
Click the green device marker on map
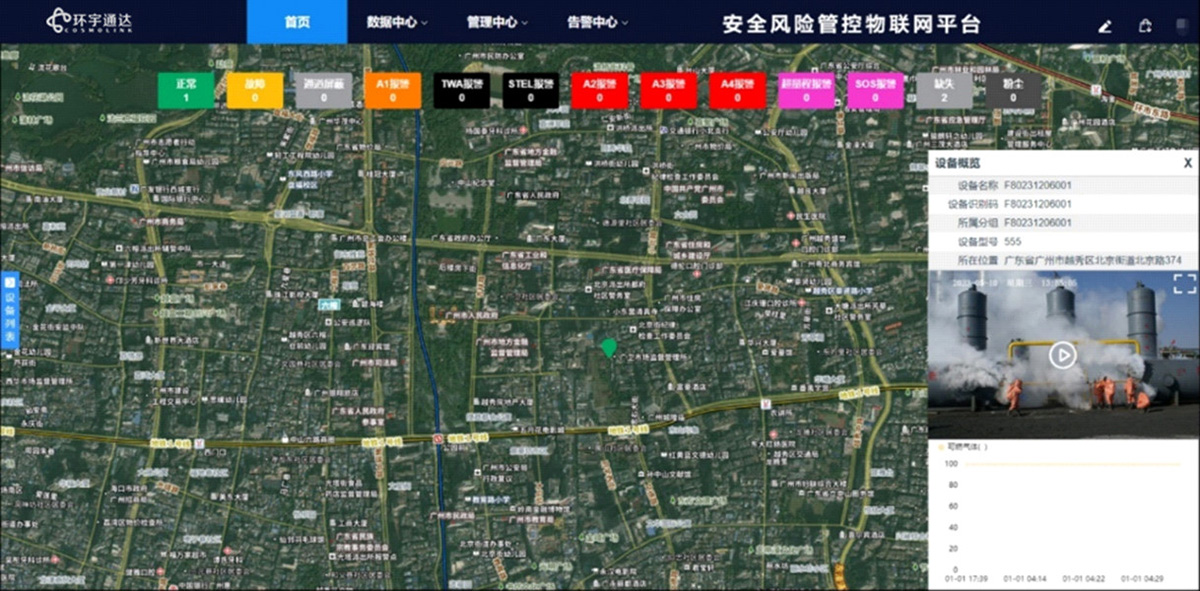coord(608,347)
